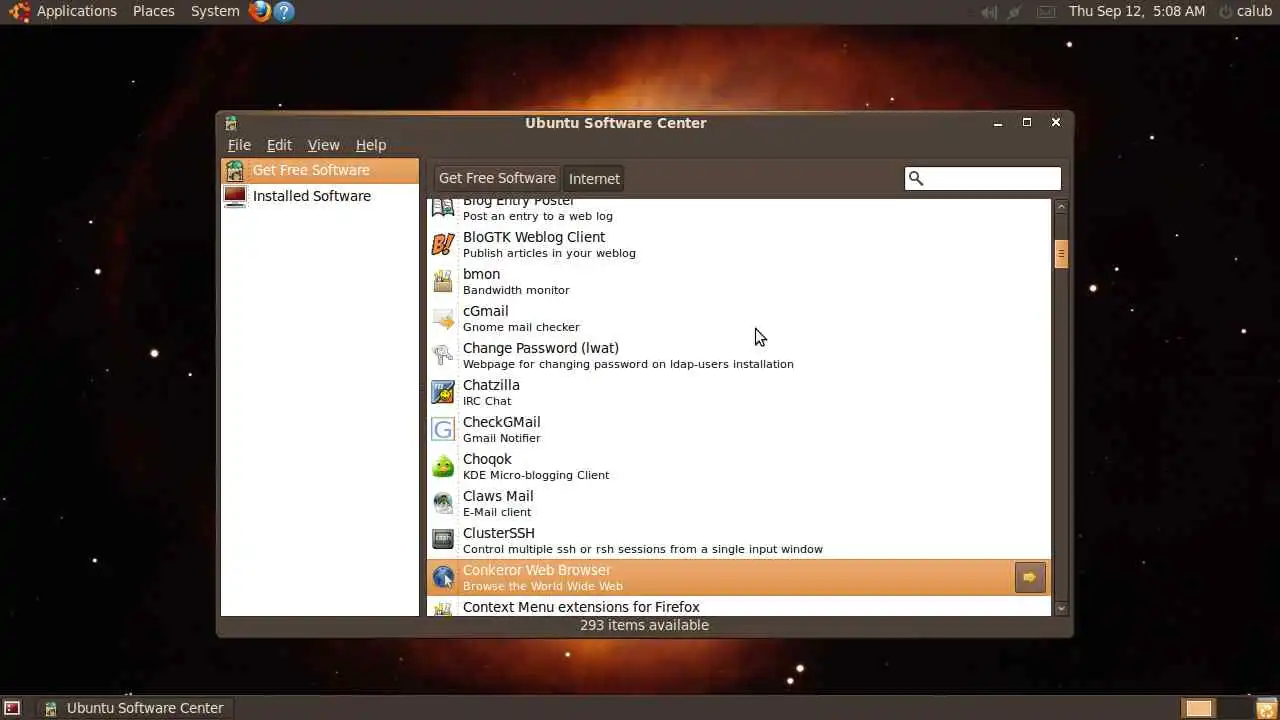The image size is (1280, 720).
Task: Click the ClusterSSH terminal icon
Action: 443,540
